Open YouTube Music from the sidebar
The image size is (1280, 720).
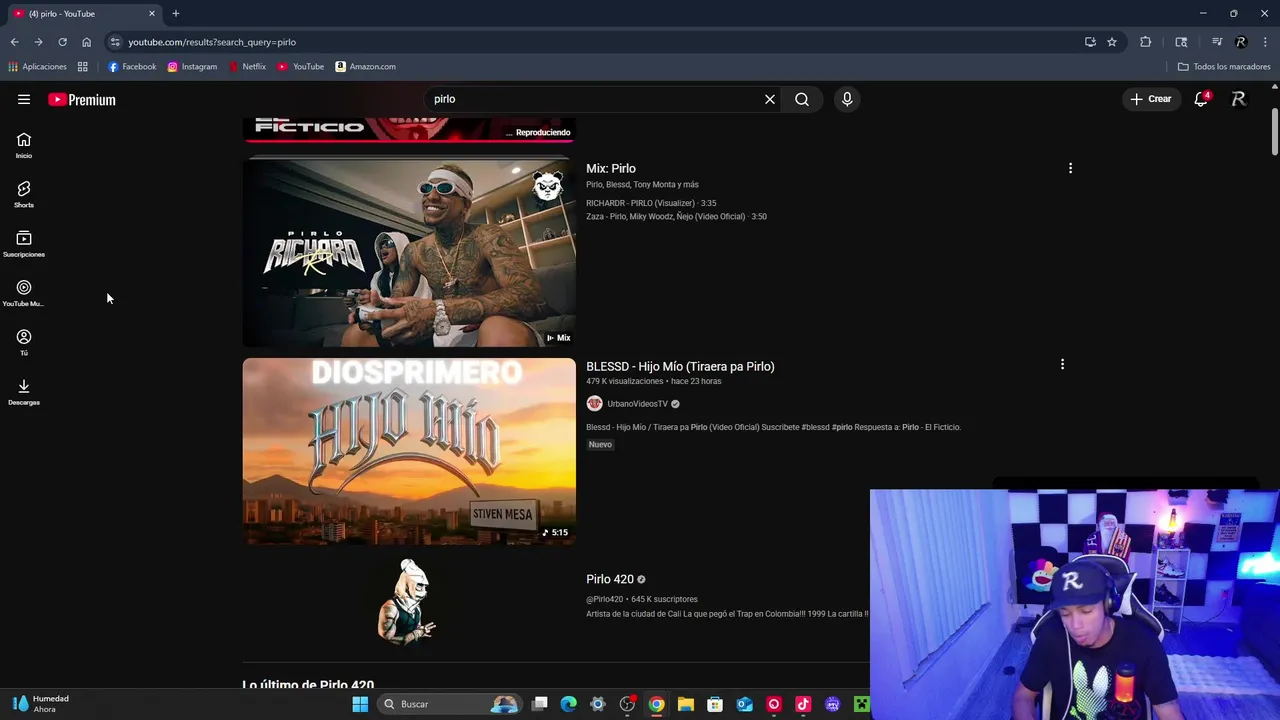24,293
